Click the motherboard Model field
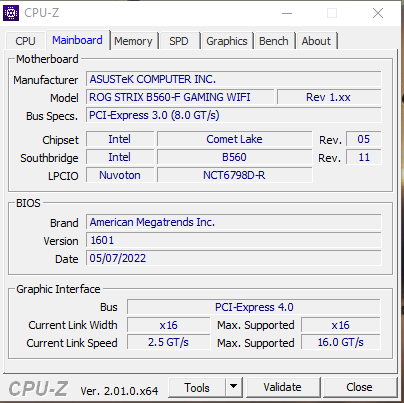Screen dimensions: 404x403 [x=180, y=97]
